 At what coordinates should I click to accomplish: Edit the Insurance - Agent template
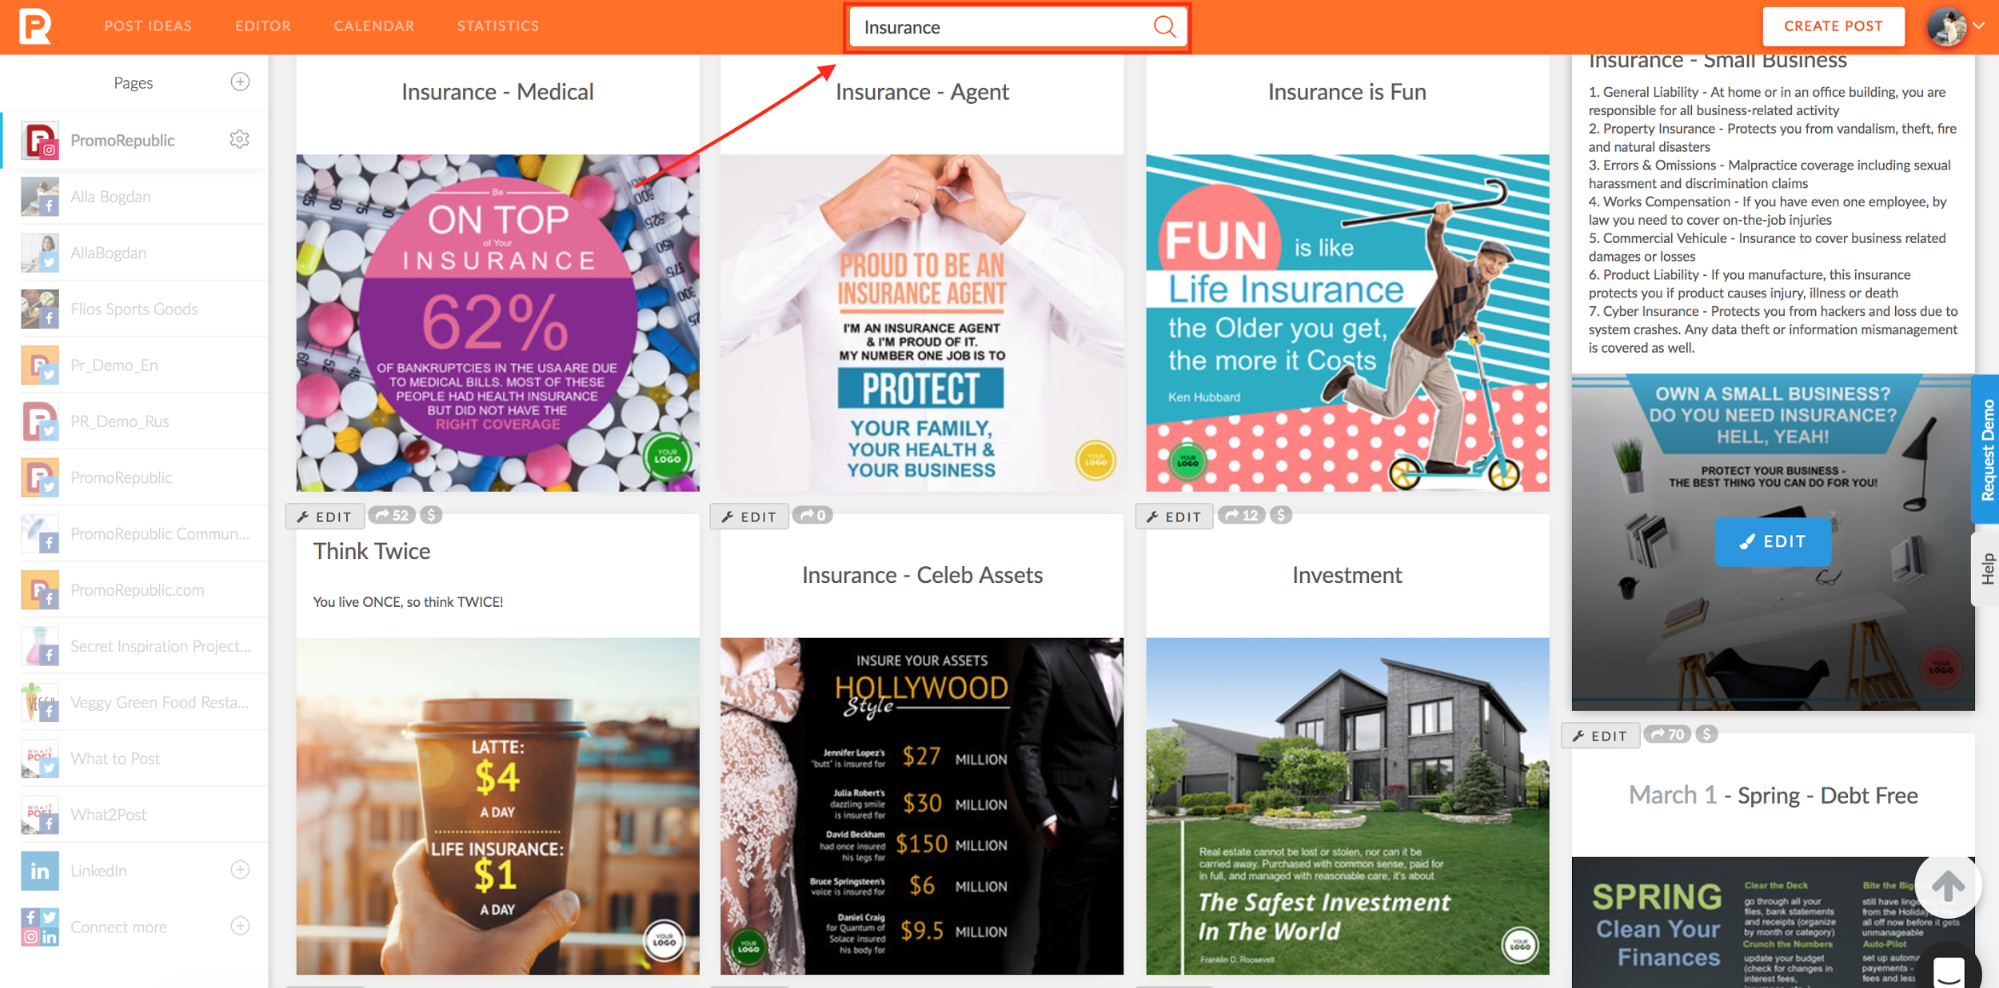[x=749, y=516]
